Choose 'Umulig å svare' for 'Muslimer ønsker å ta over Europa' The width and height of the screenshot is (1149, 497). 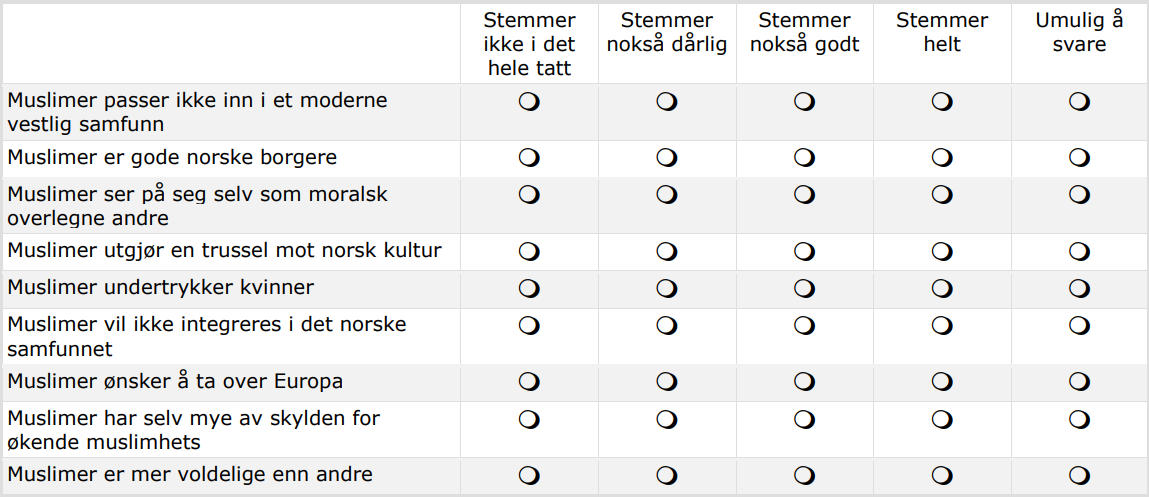coord(1079,381)
